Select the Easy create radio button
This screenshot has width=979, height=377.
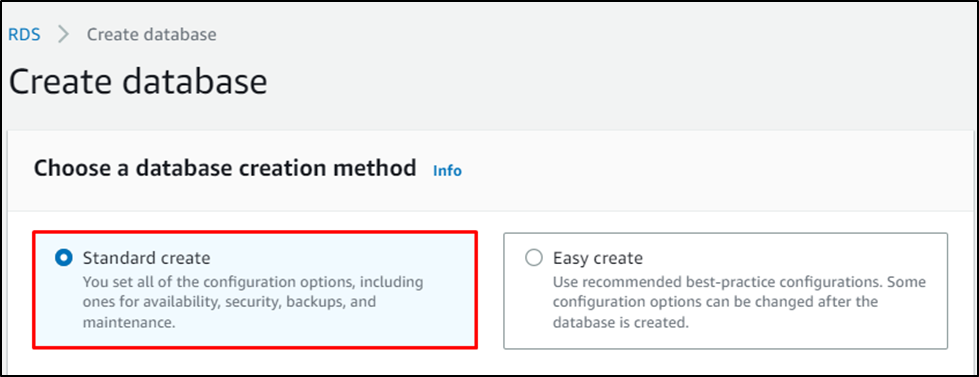click(534, 258)
